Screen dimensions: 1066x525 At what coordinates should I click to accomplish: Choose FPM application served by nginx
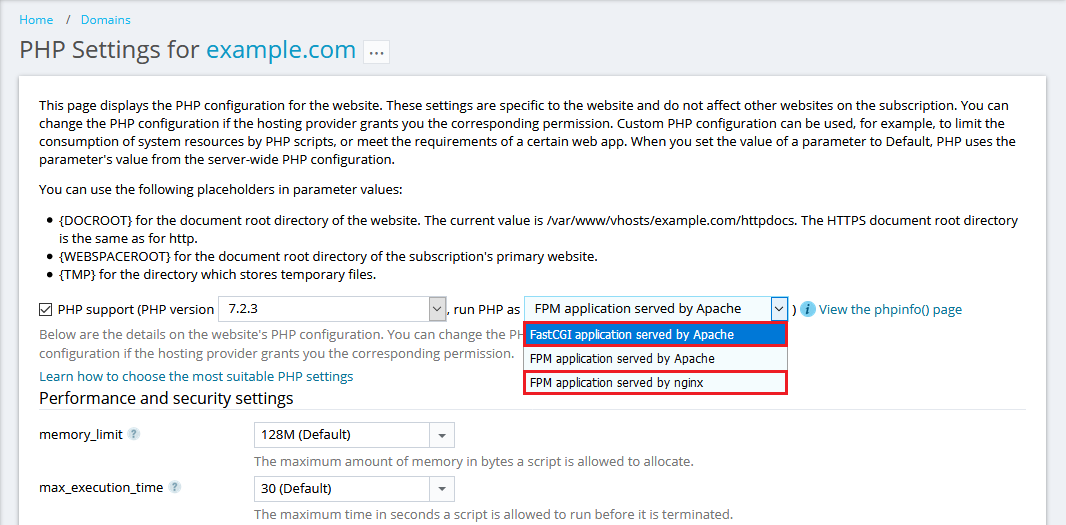point(655,383)
